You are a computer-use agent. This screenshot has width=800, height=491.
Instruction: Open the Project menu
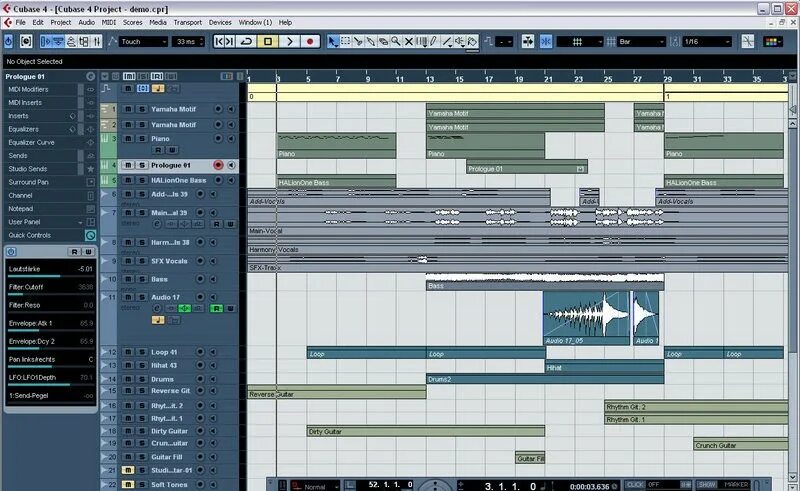(x=61, y=22)
